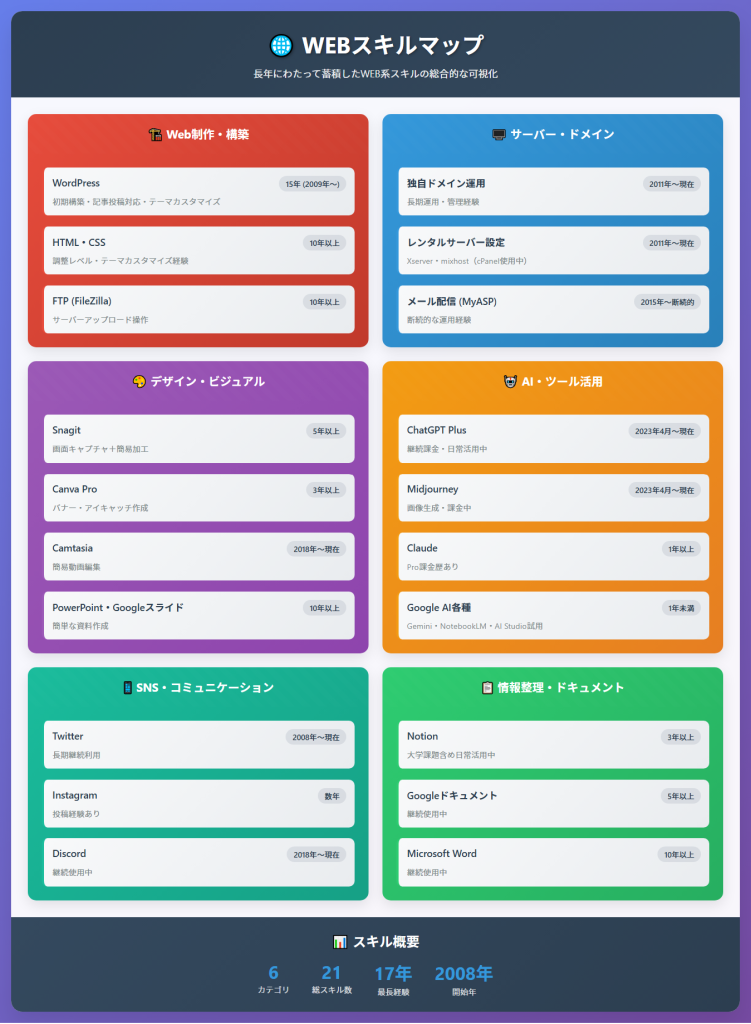Click the globe icon beside WEBスキルマップ title
The width and height of the screenshot is (751, 1024).
click(x=281, y=46)
